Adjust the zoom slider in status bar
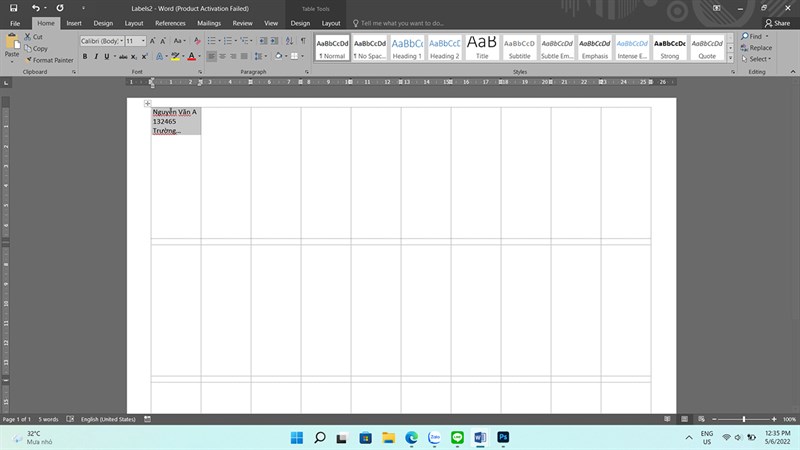Viewport: 800px width, 450px height. click(743, 419)
